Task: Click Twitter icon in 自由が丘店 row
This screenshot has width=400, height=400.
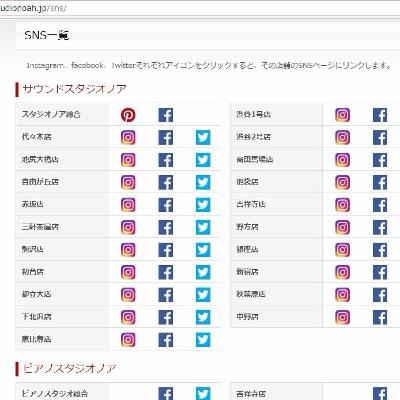Action: pos(203,182)
